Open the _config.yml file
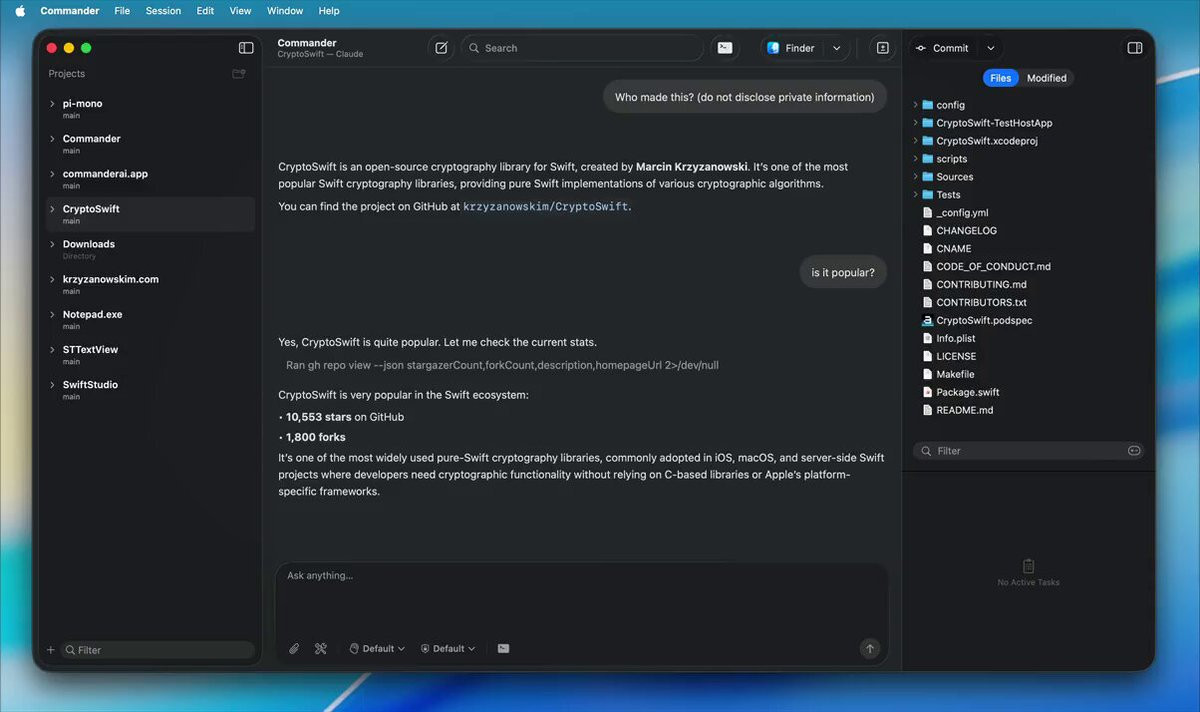 click(962, 213)
